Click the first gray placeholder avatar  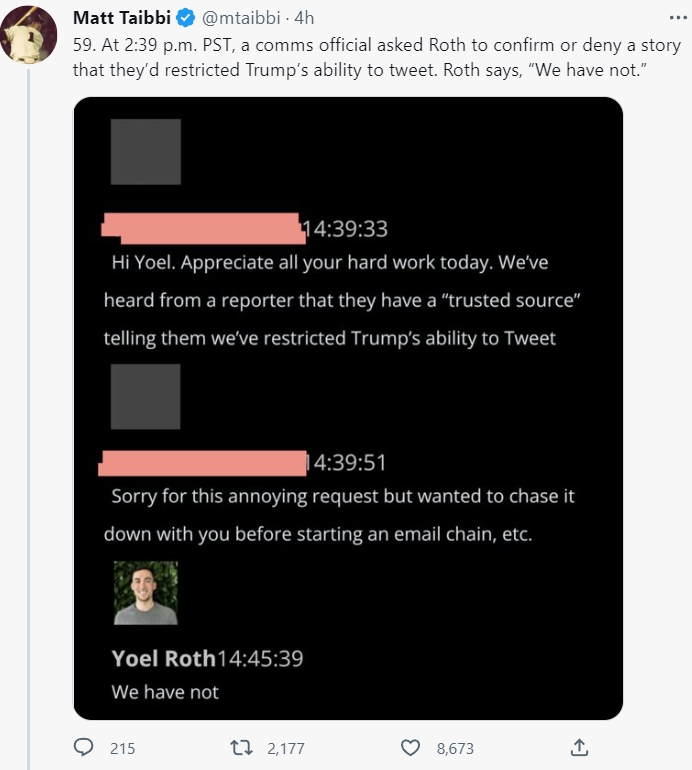pyautogui.click(x=146, y=152)
